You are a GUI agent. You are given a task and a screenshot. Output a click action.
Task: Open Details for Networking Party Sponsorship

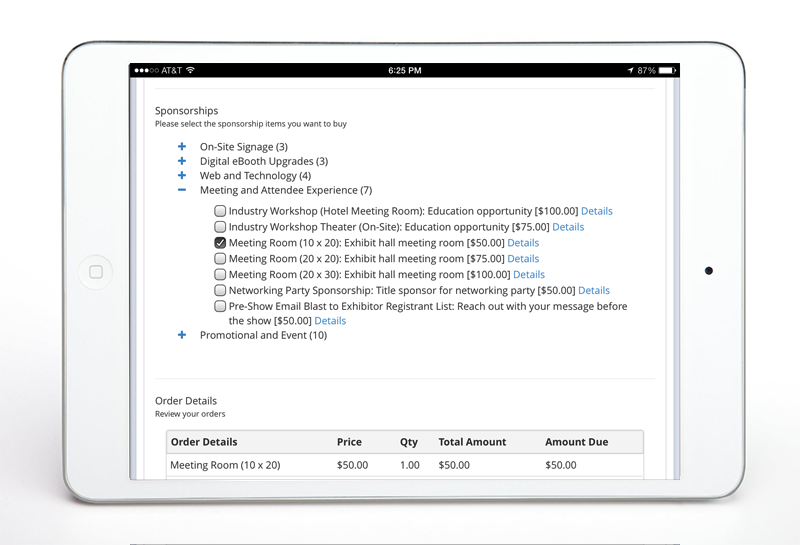594,290
